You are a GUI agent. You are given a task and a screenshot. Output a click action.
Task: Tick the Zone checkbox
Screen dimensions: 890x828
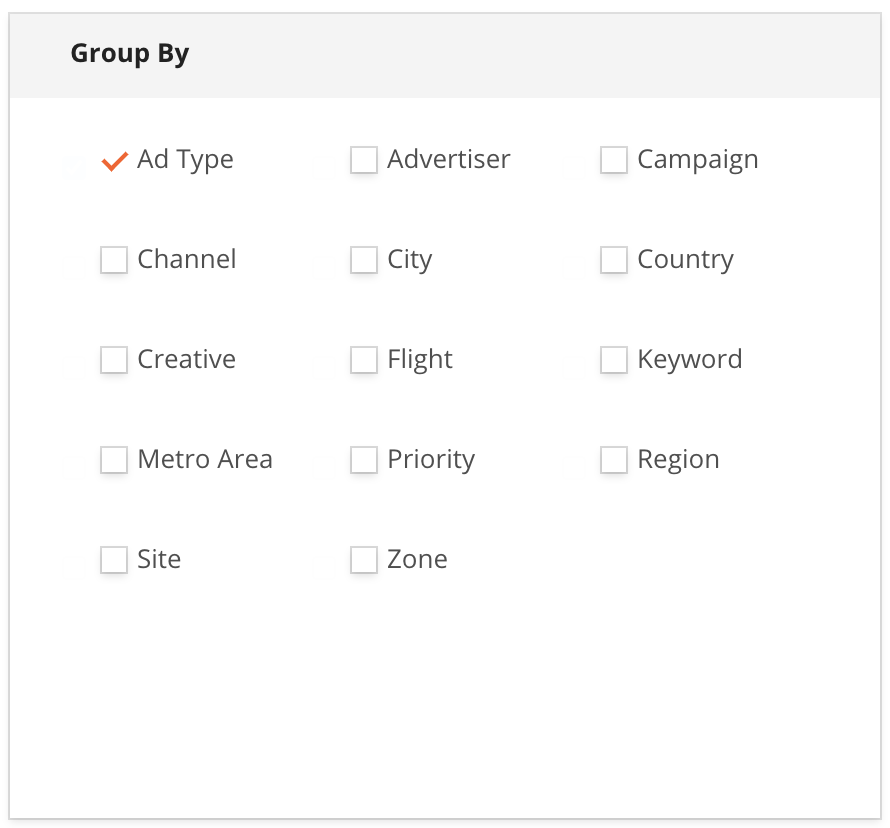(x=364, y=560)
